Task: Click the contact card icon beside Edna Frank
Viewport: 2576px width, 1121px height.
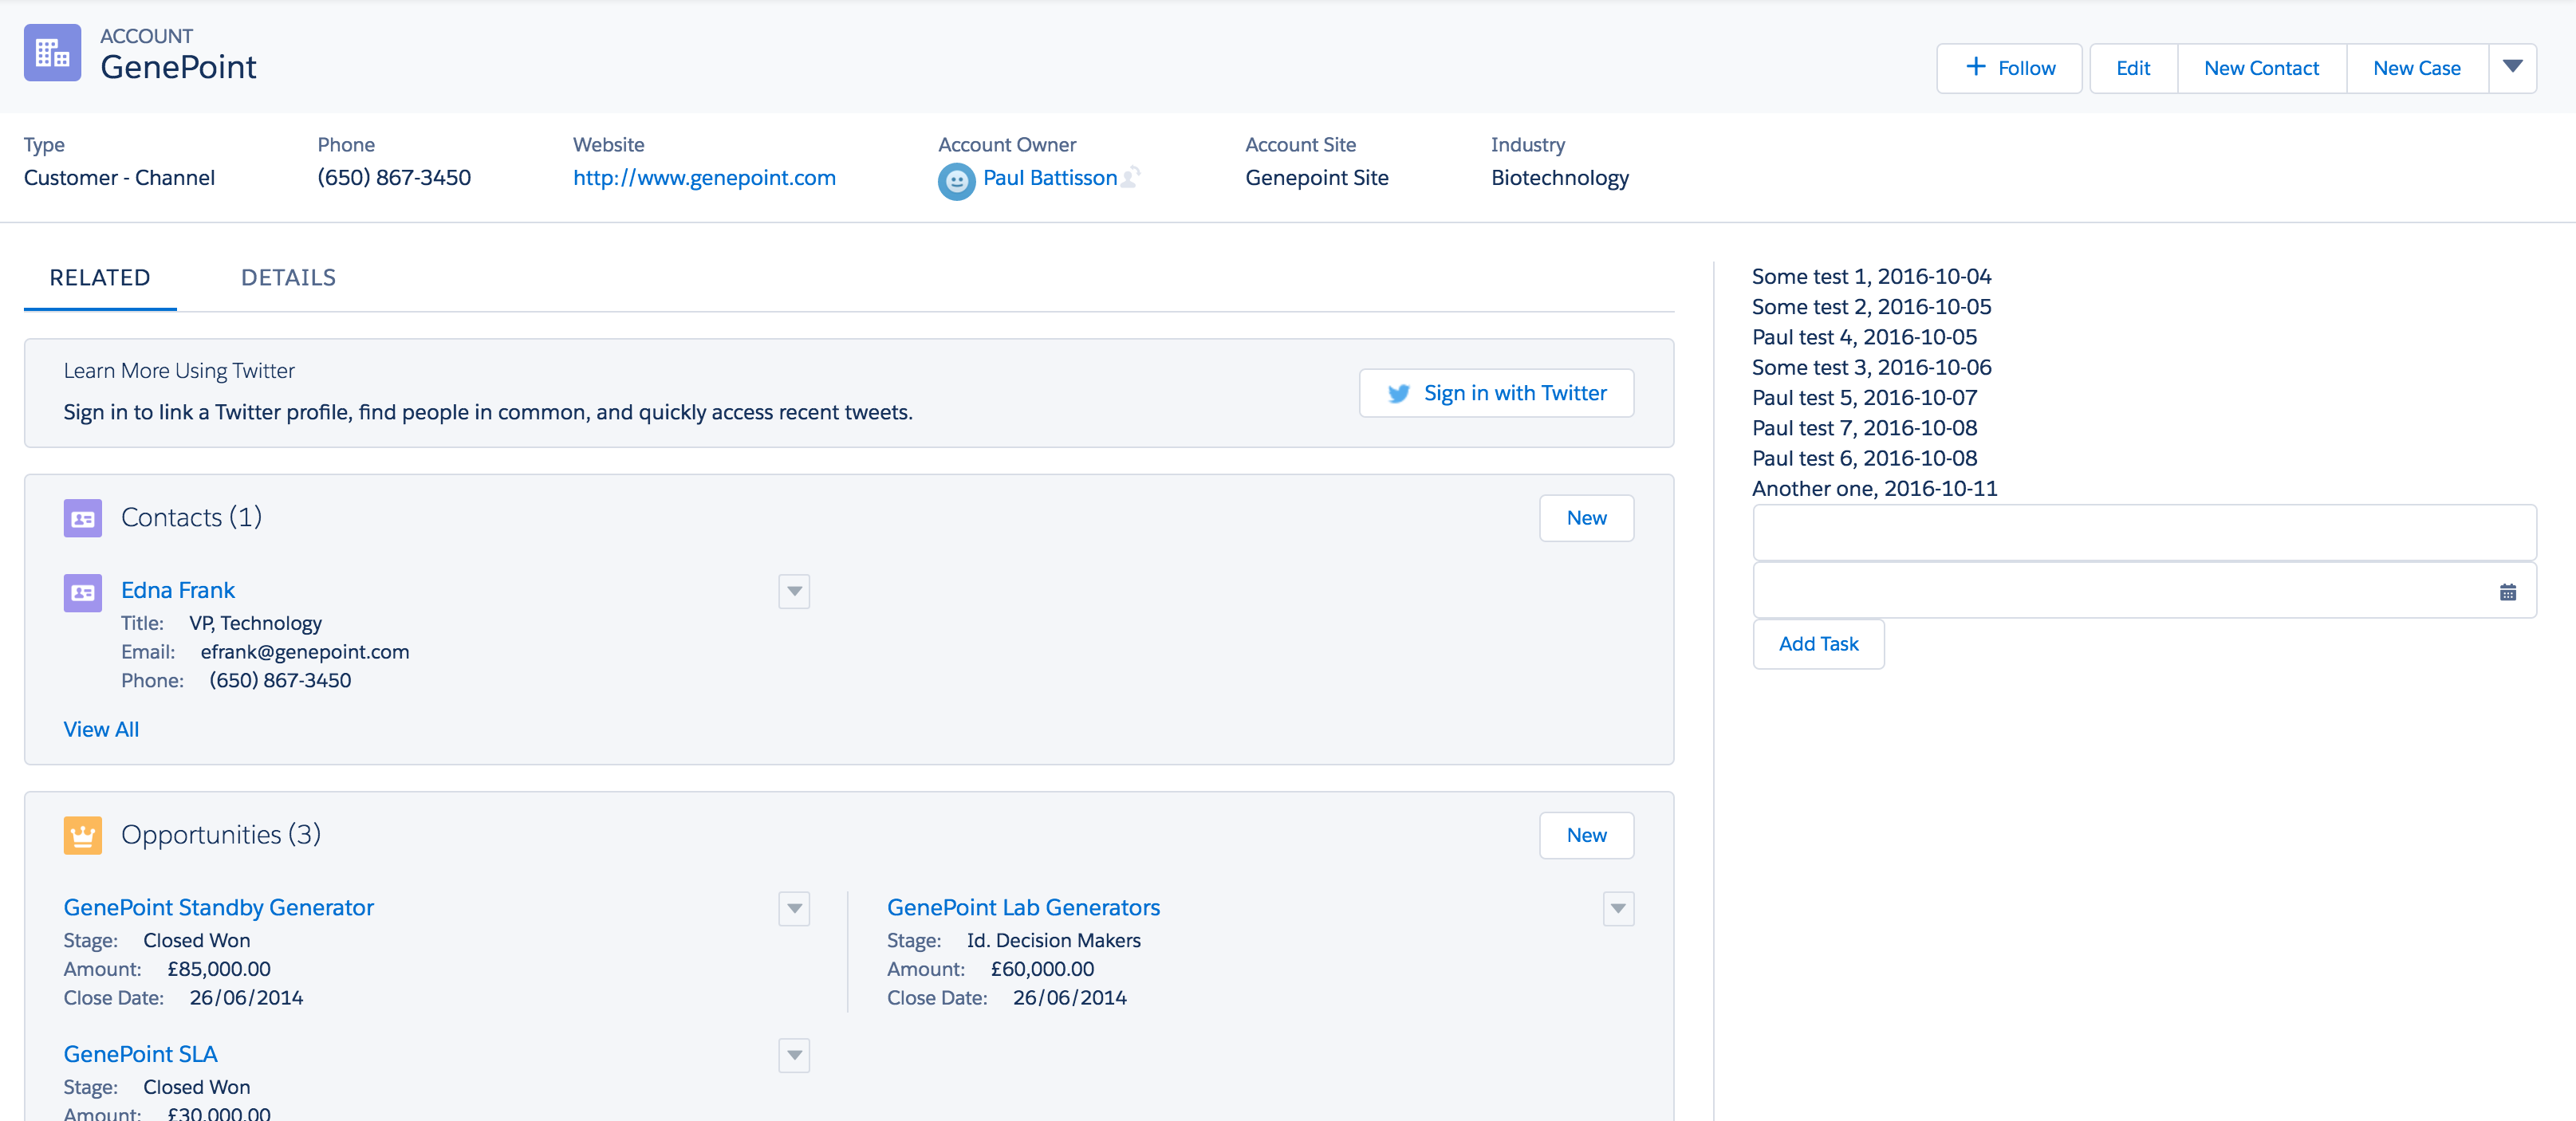Action: tap(82, 592)
